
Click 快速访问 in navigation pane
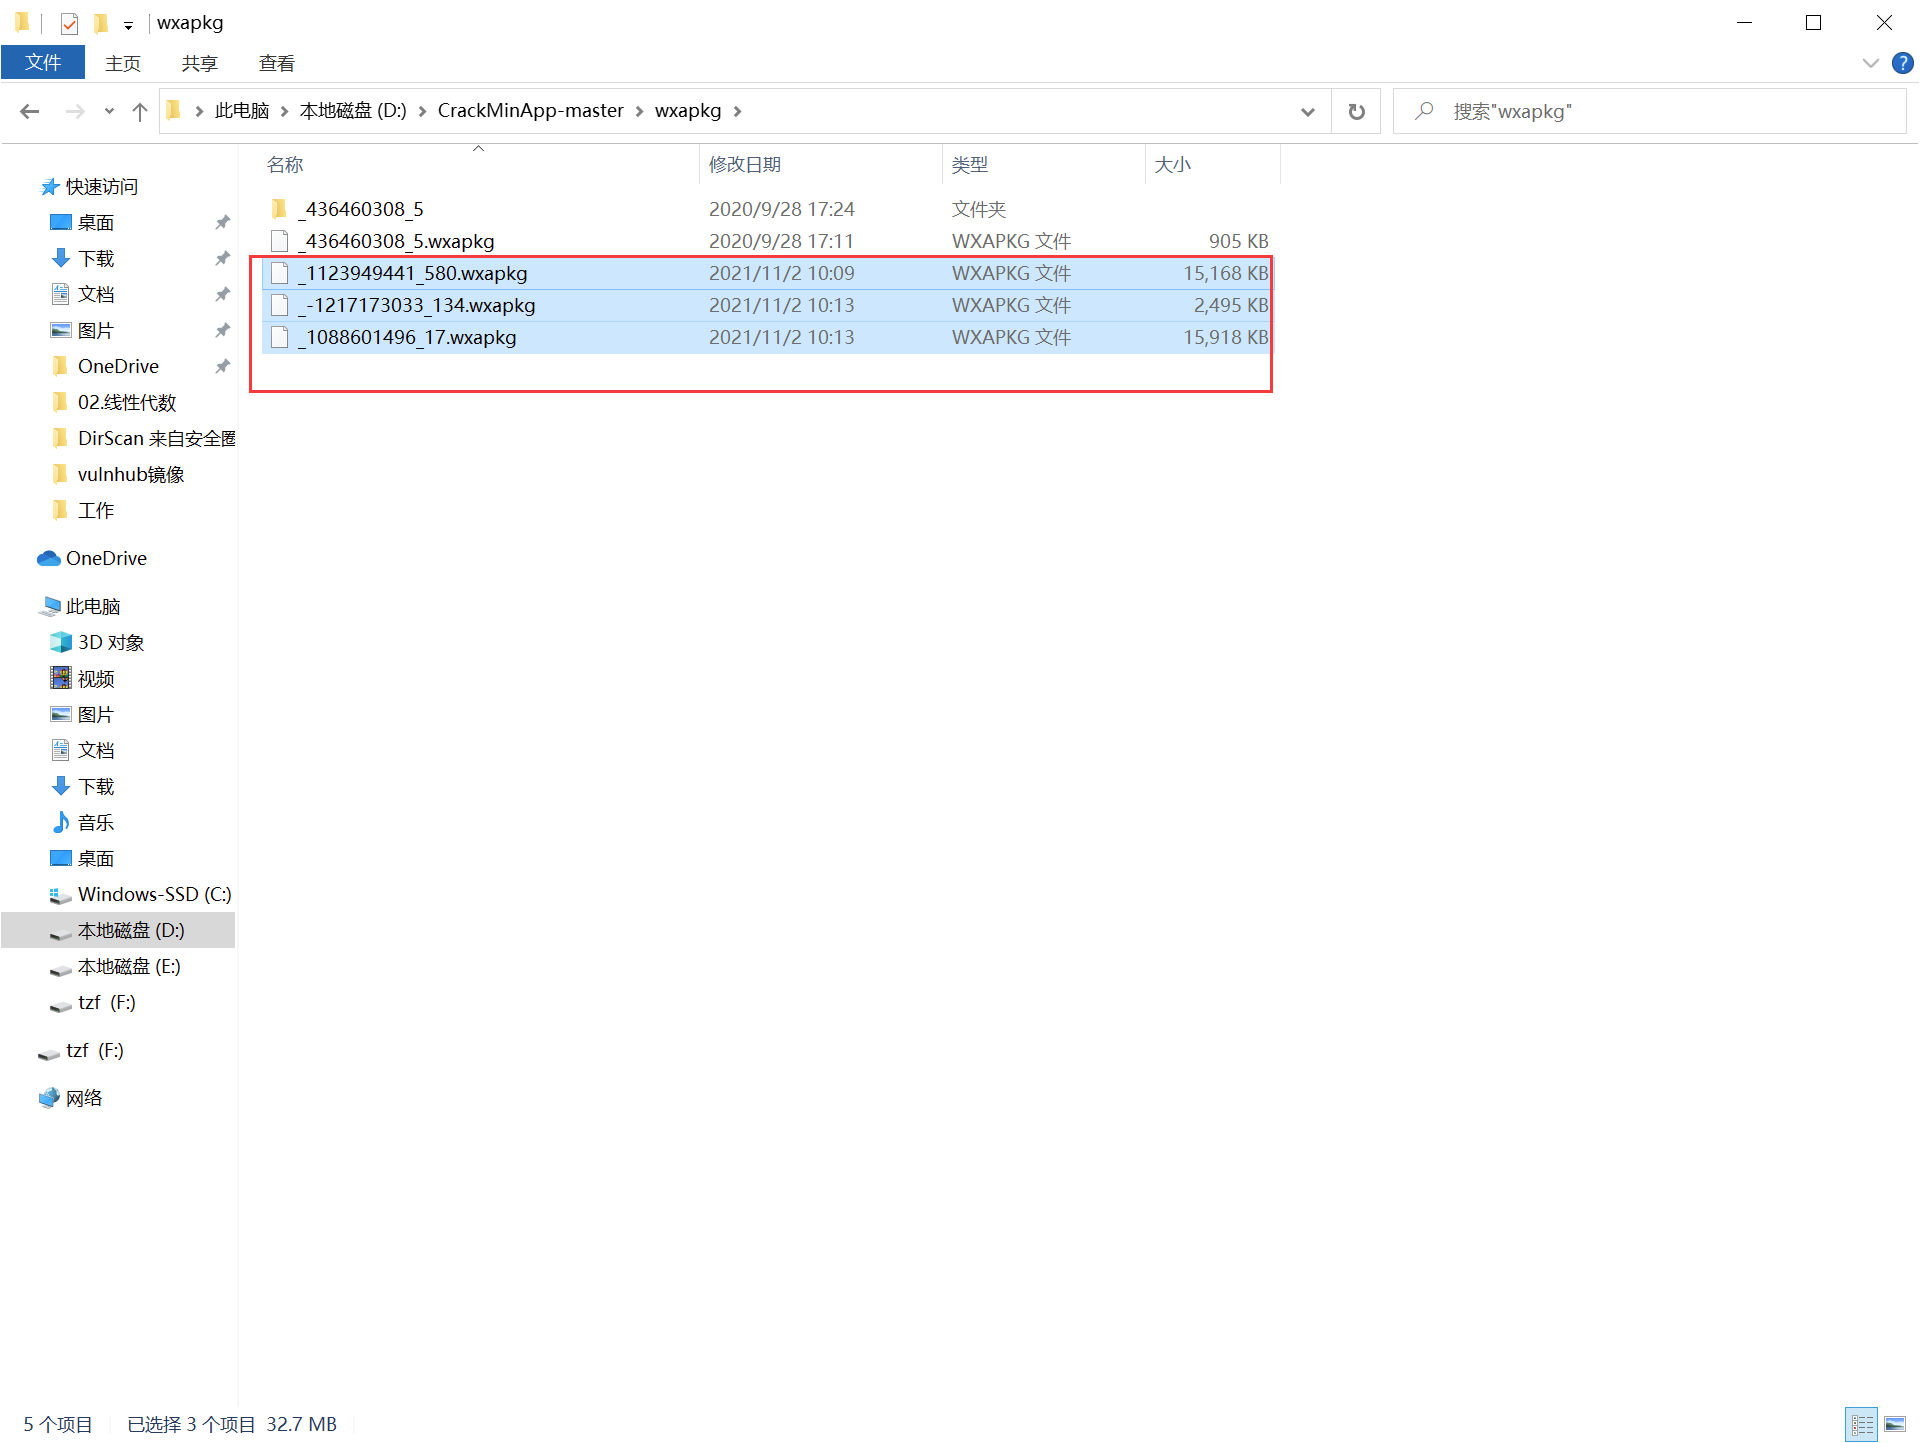101,187
